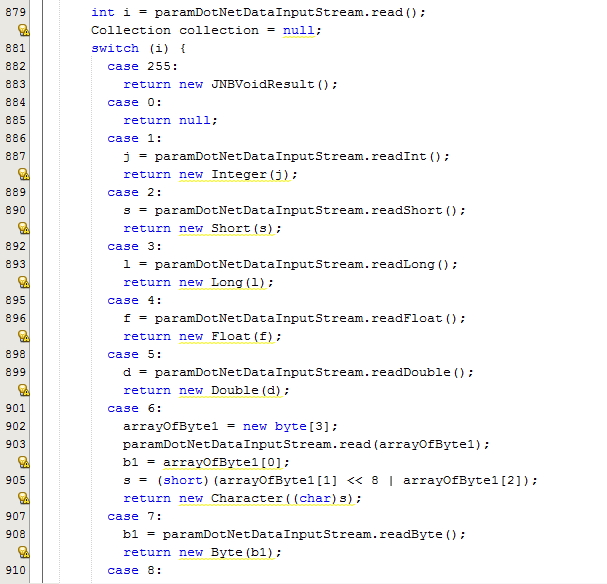Image resolution: width=607 pixels, height=584 pixels.
Task: Click the '(short)' cast keyword
Action: point(183,480)
